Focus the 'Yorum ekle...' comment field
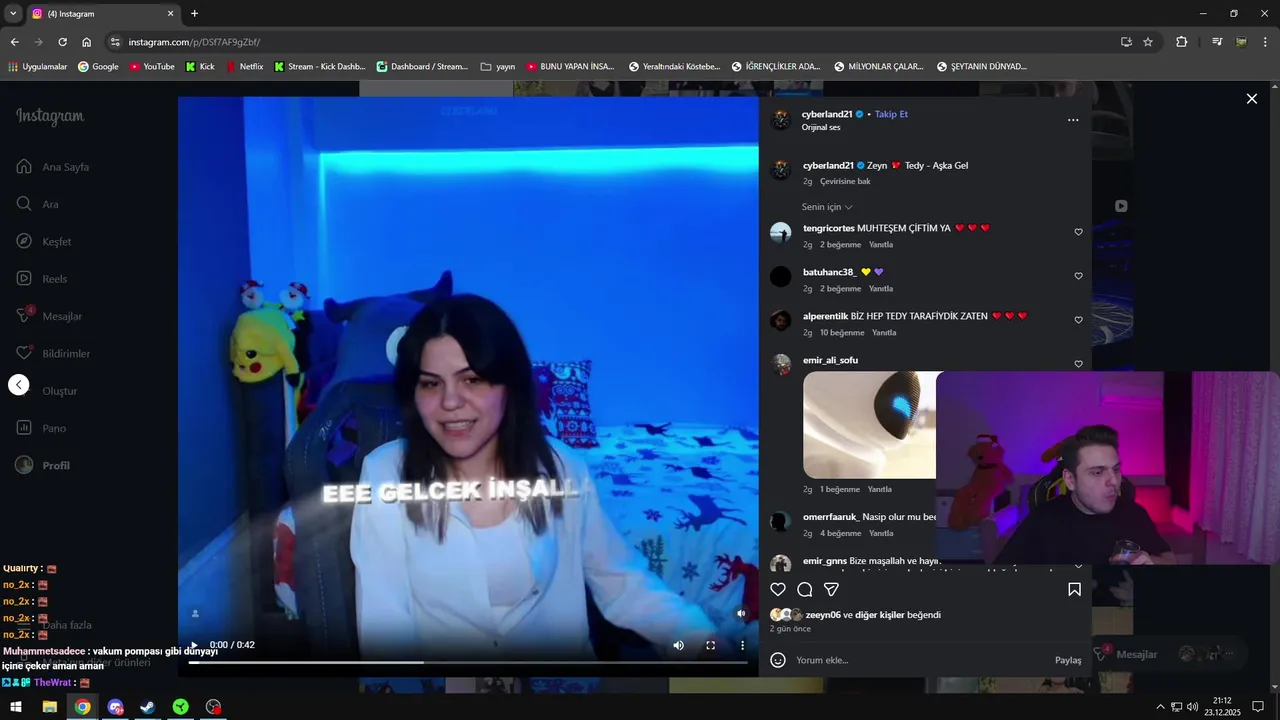Screen dimensions: 1280x720 point(920,660)
